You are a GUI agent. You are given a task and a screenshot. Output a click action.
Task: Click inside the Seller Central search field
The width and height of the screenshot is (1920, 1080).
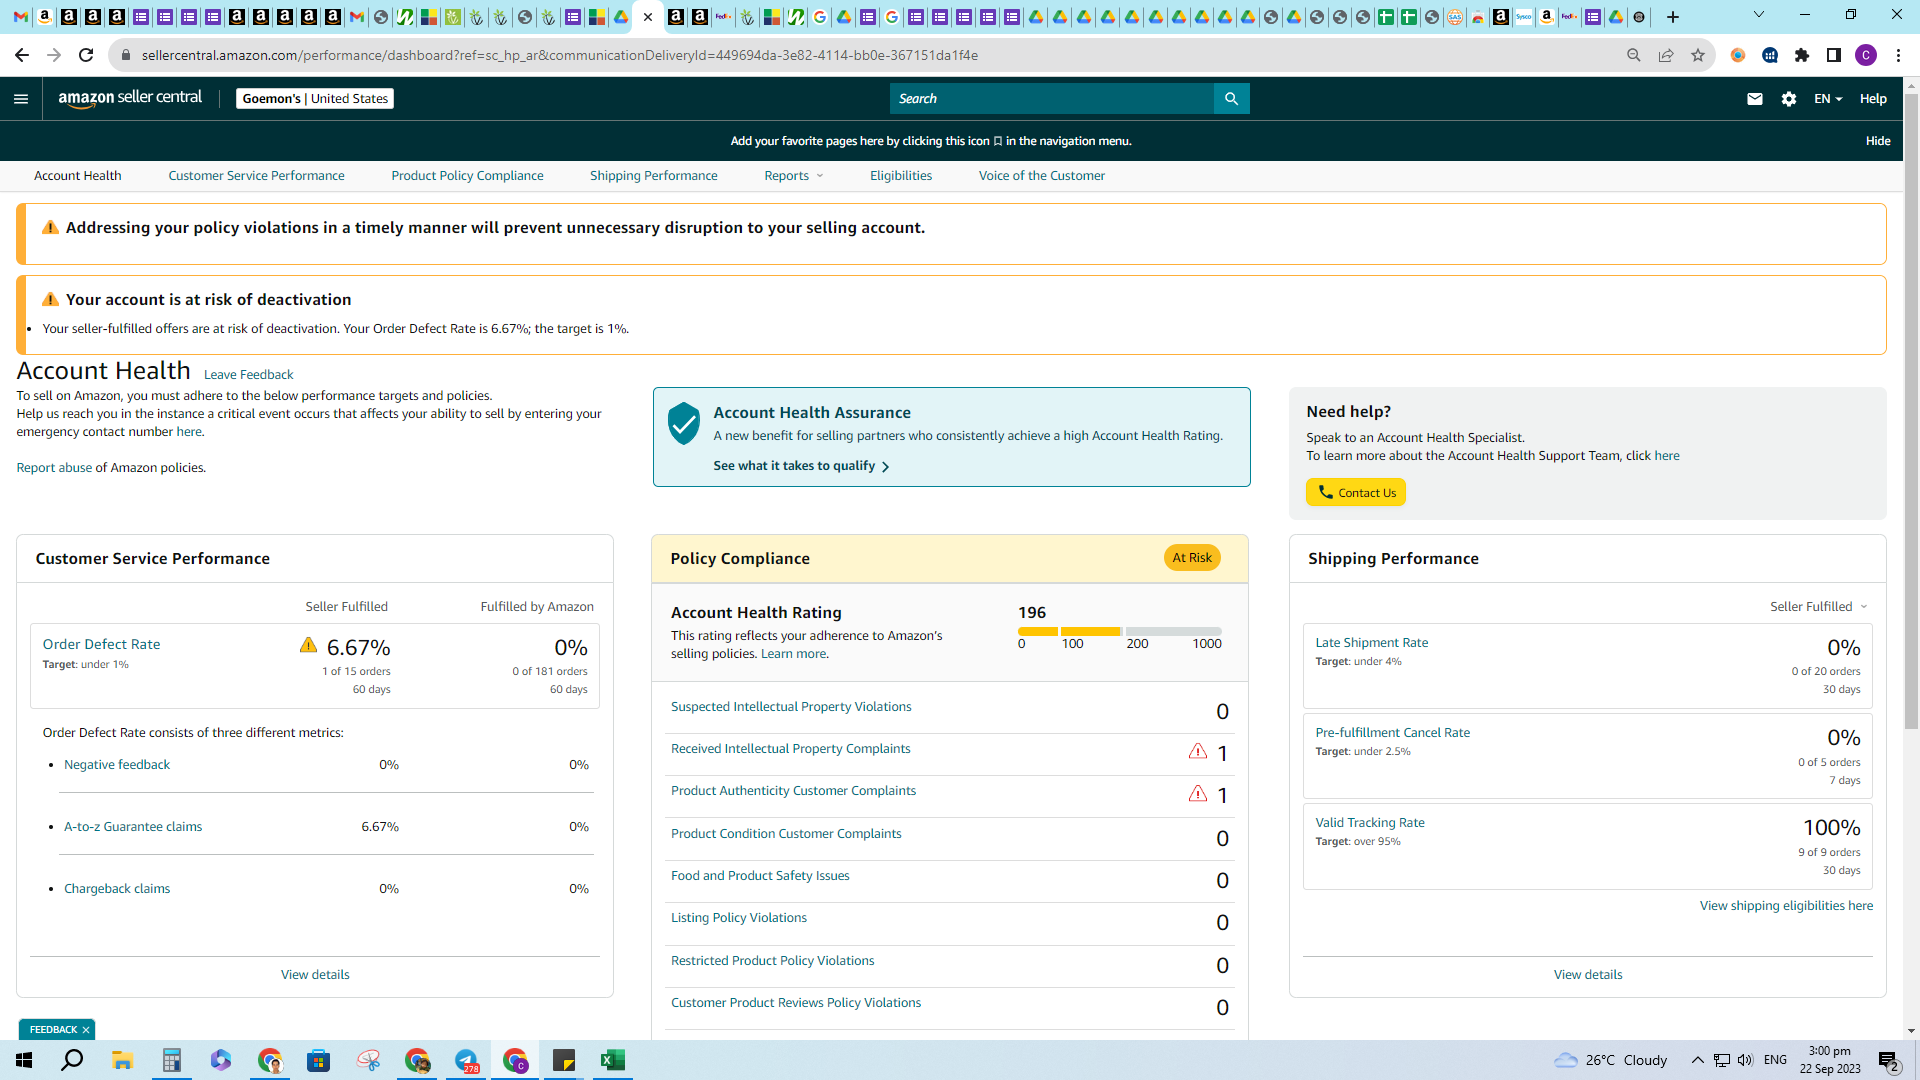(x=1051, y=98)
